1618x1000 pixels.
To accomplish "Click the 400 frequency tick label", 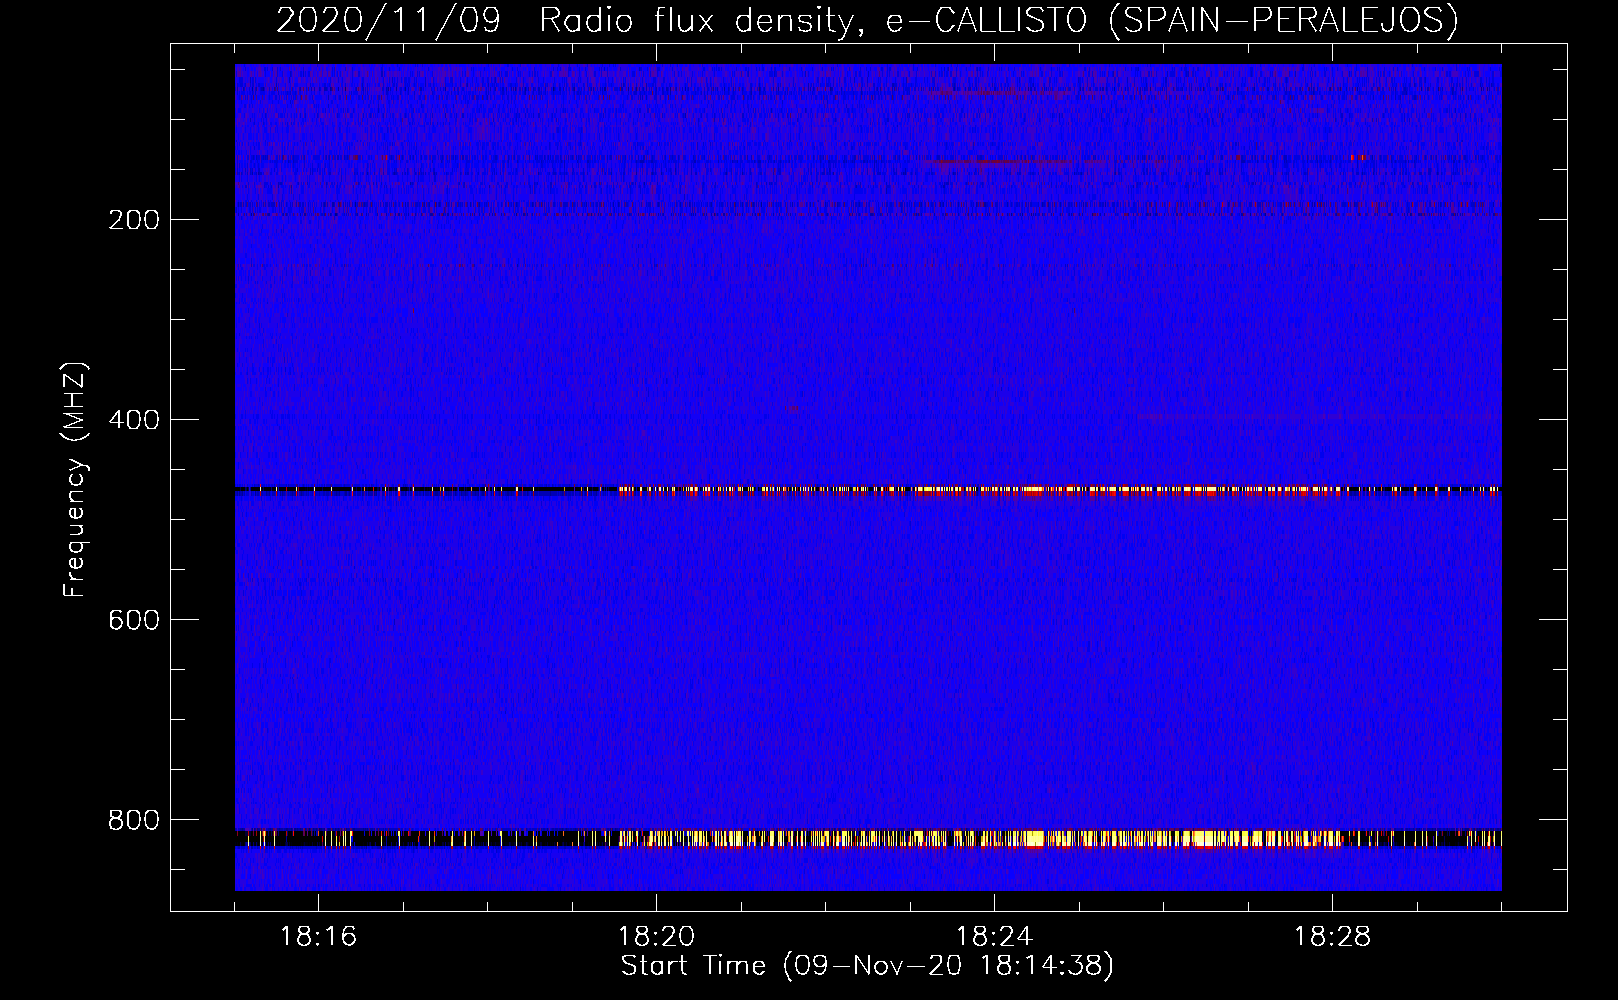I will (x=133, y=420).
